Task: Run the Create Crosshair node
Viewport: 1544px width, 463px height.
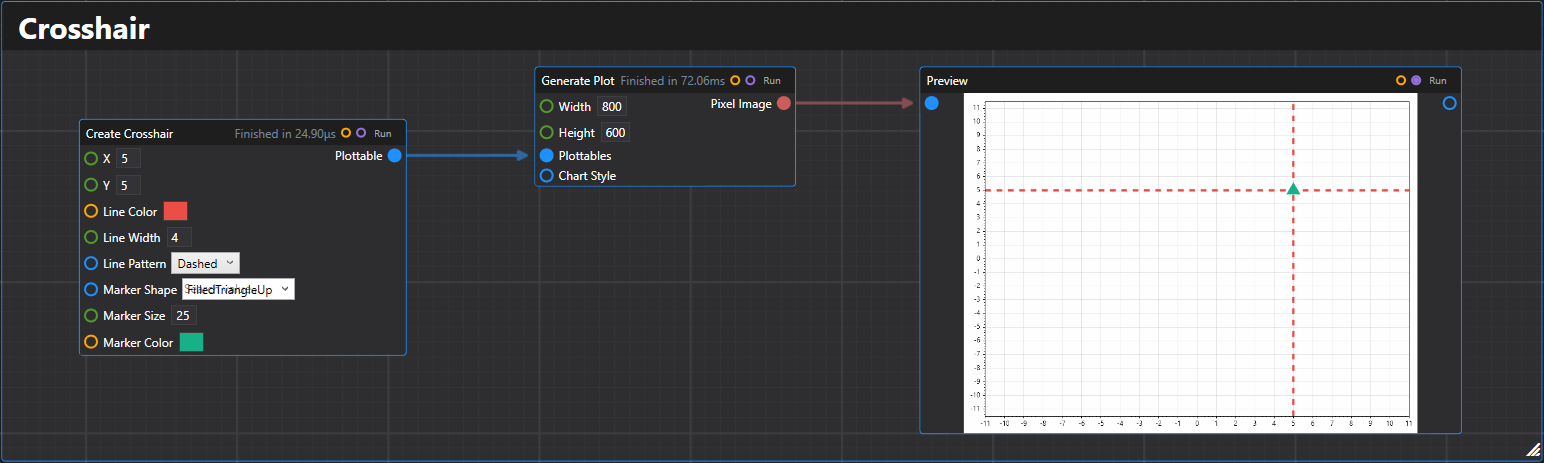Action: (383, 133)
